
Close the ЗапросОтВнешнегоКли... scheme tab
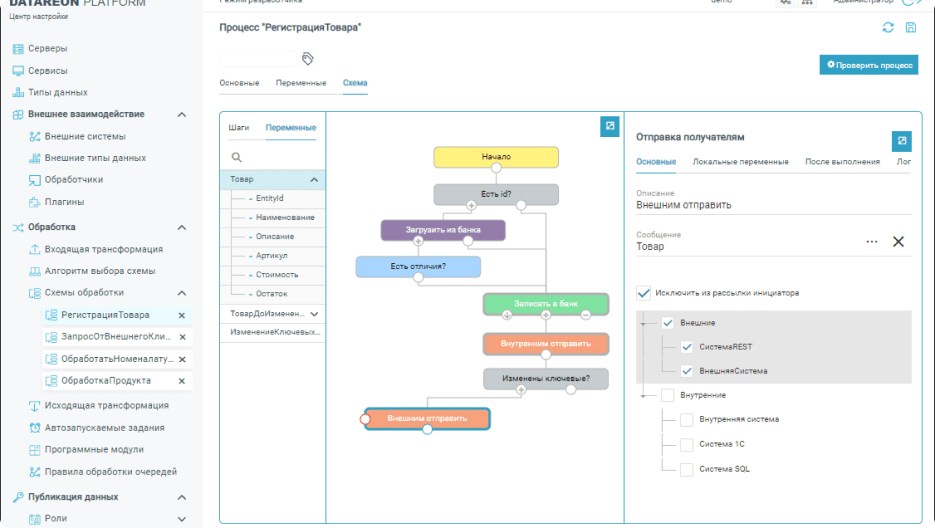[182, 337]
